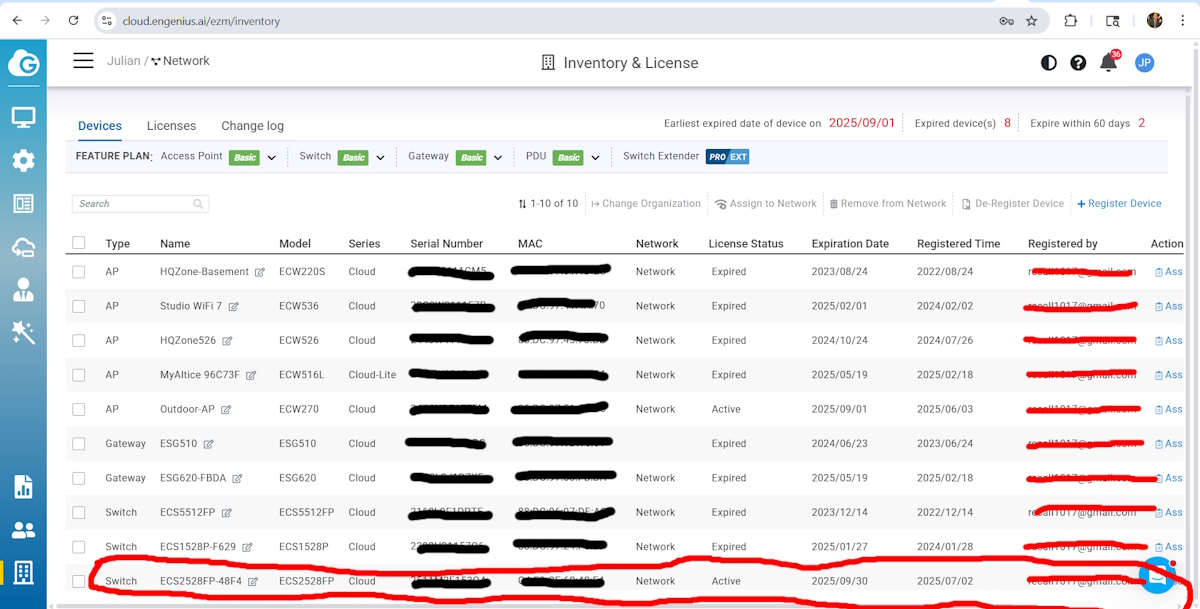Open the notifications bell
Viewport: 1200px width, 609px height.
(1108, 63)
